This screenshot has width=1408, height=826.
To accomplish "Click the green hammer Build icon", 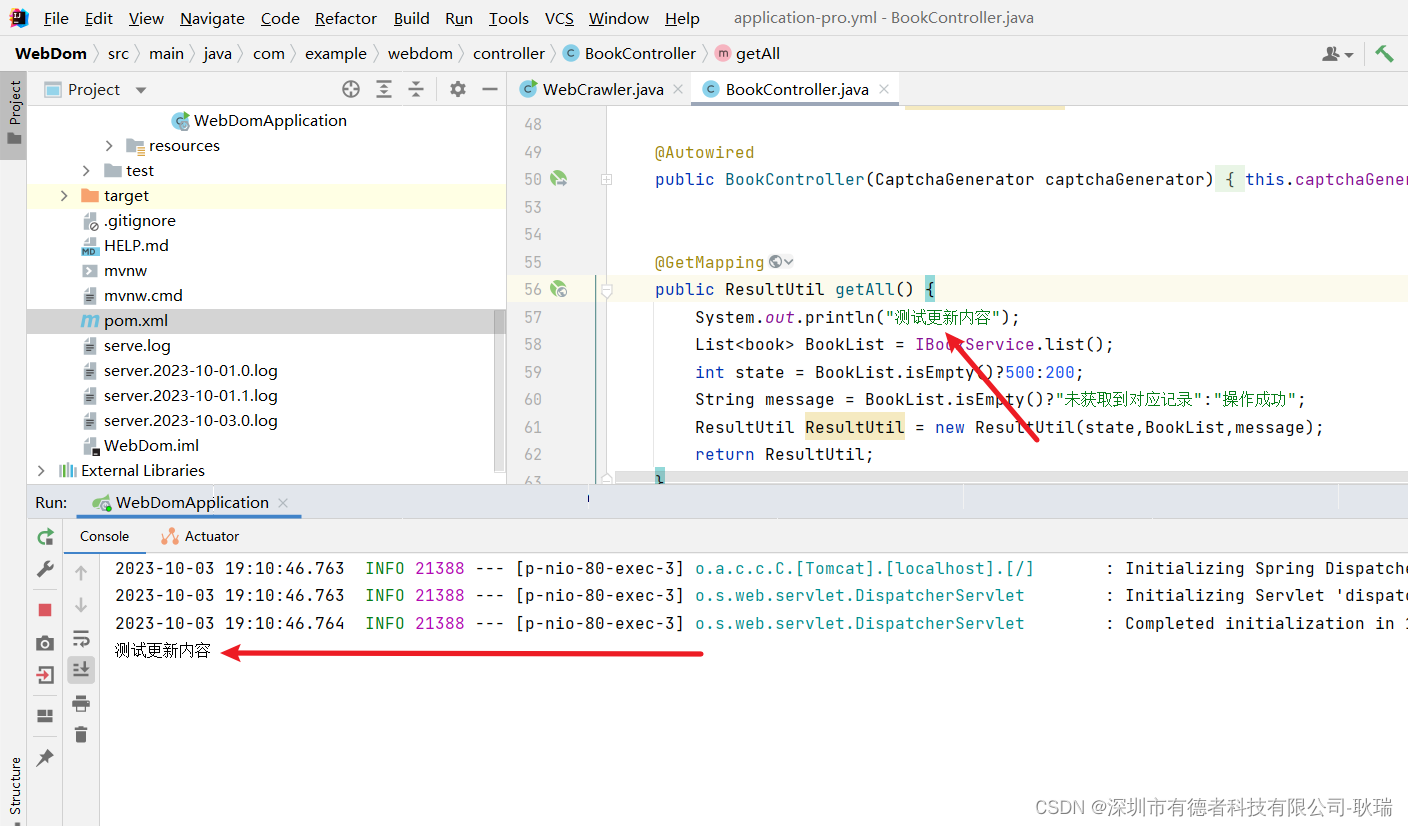I will 1384,53.
